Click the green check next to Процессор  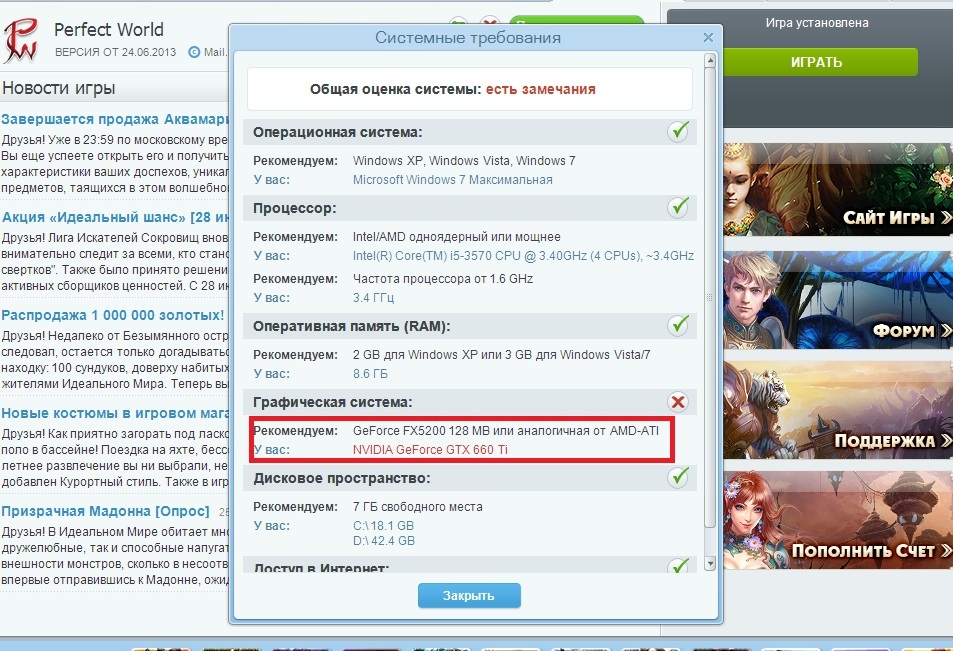click(x=679, y=207)
